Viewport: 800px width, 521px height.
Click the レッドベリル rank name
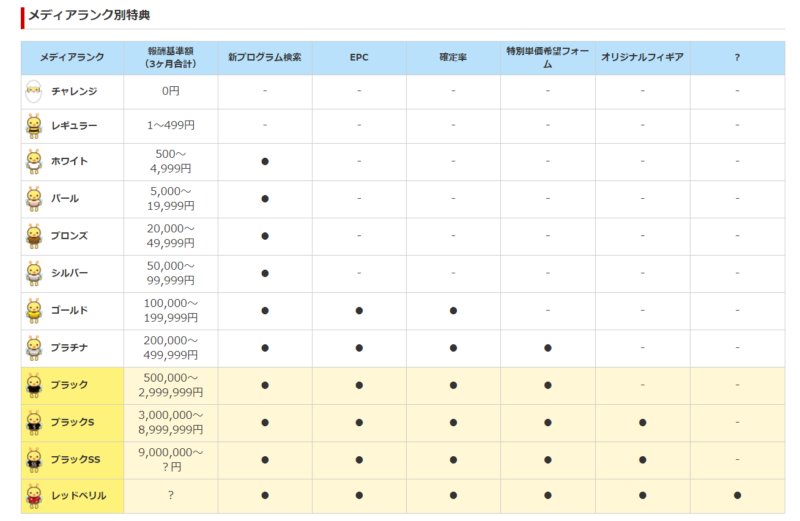pos(79,495)
